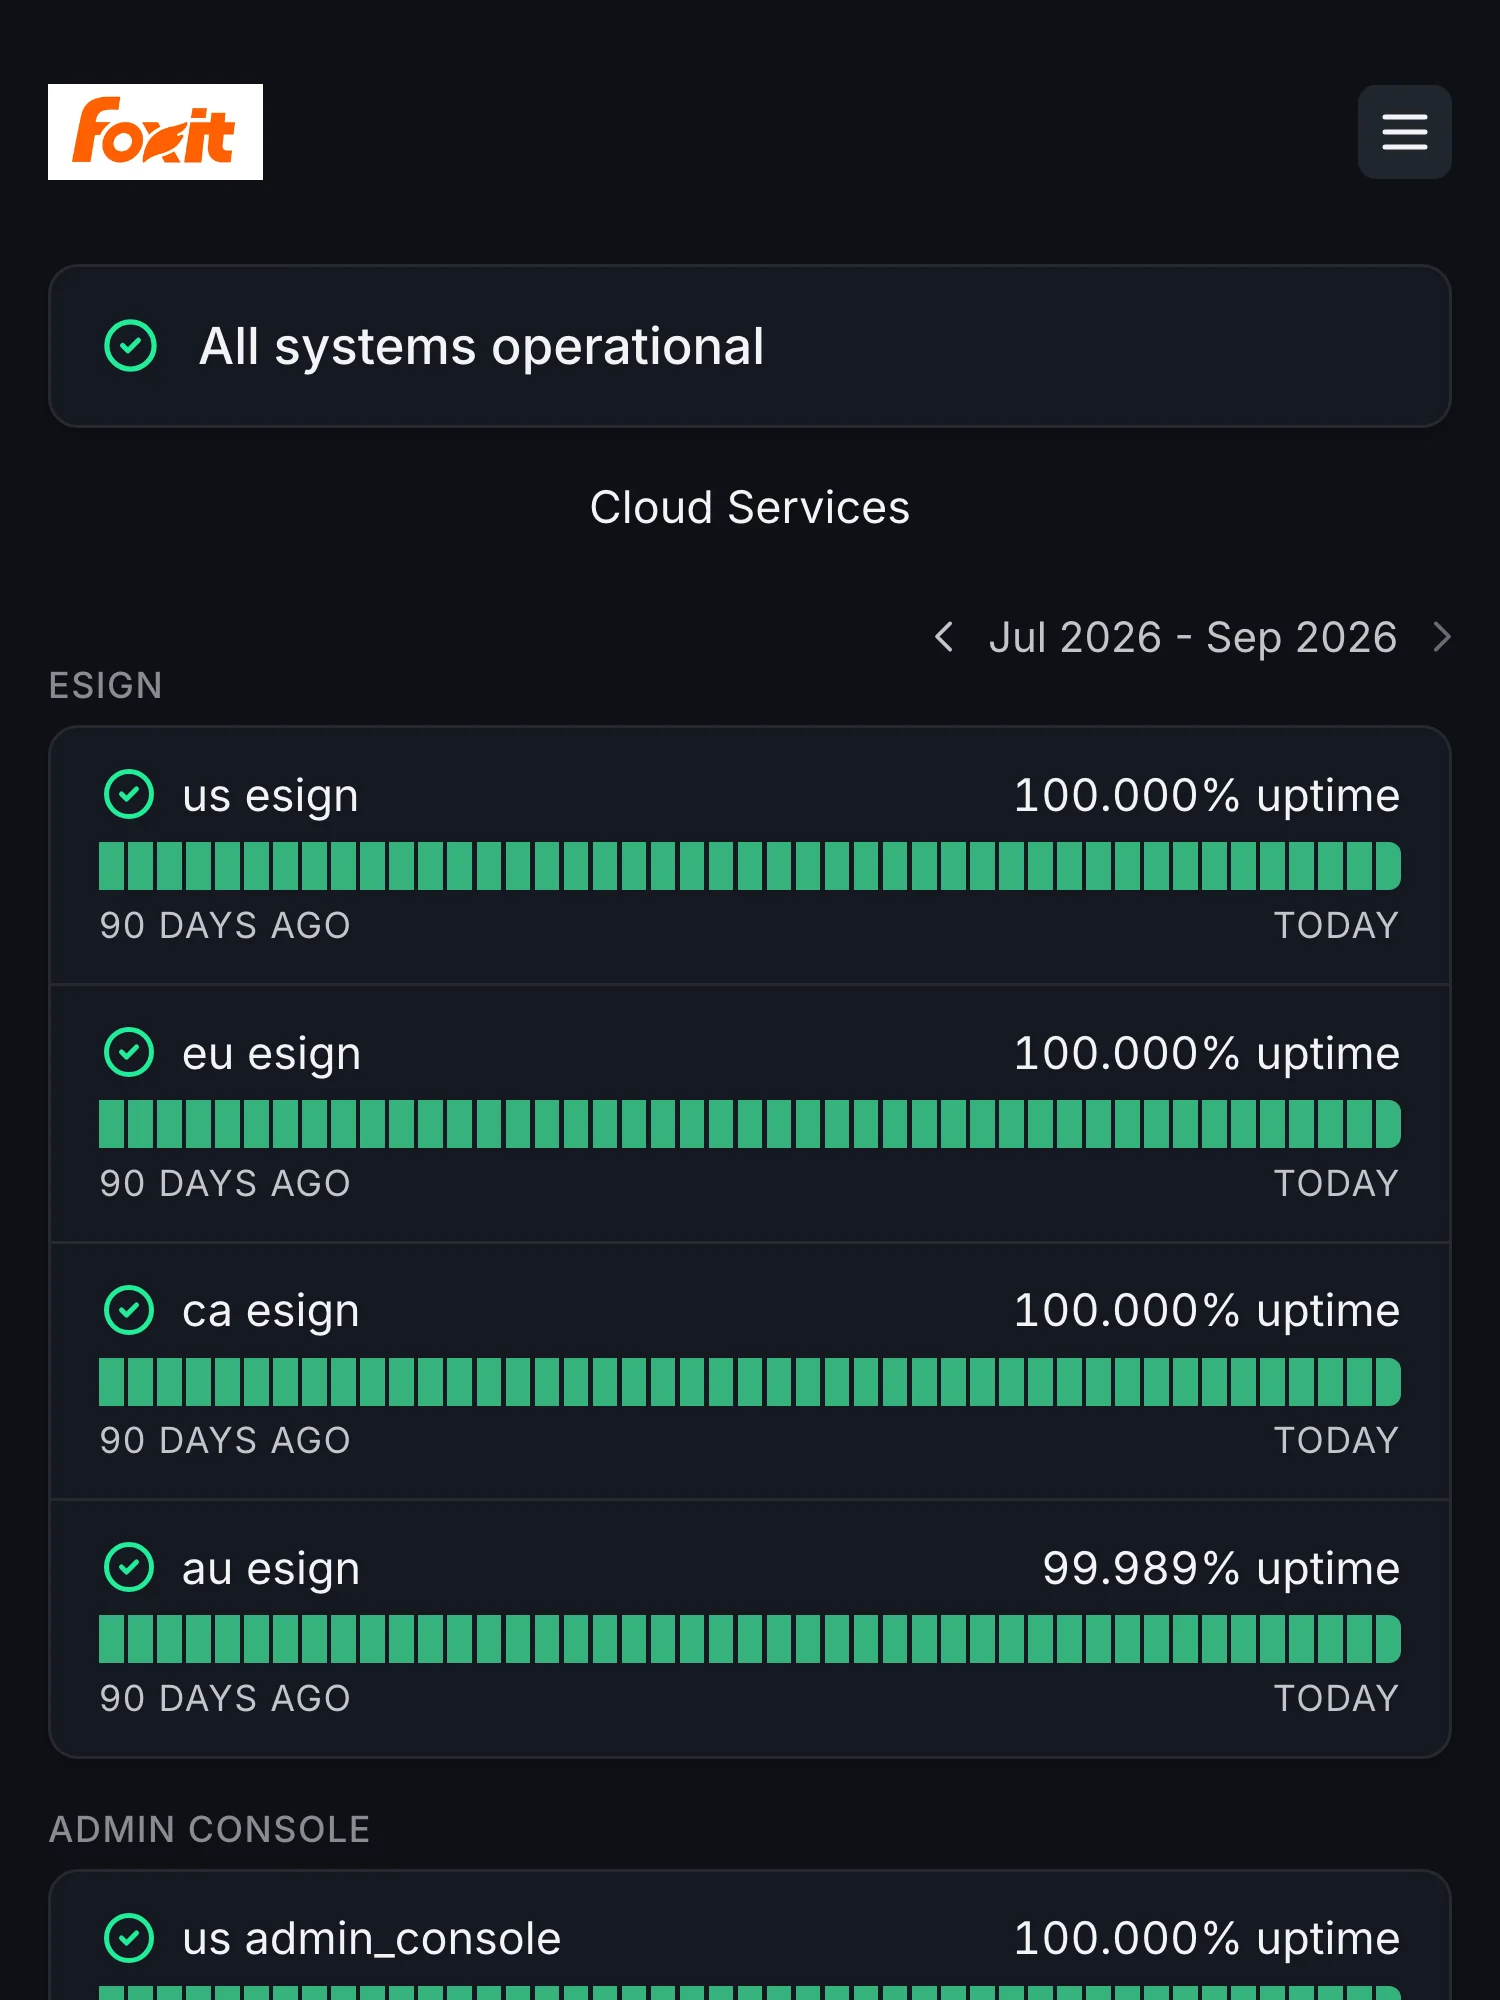Click the last day segment of us esign bar

pos(1388,866)
